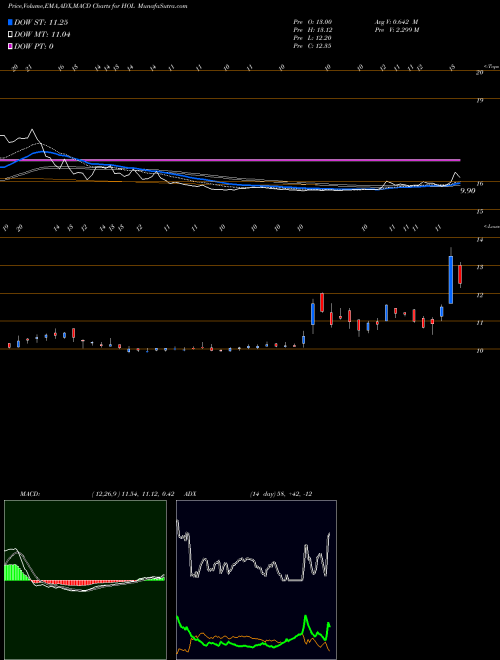Click the 'Pre H: 13.12' value
The height and width of the screenshot is (660, 500).
(x=313, y=30)
